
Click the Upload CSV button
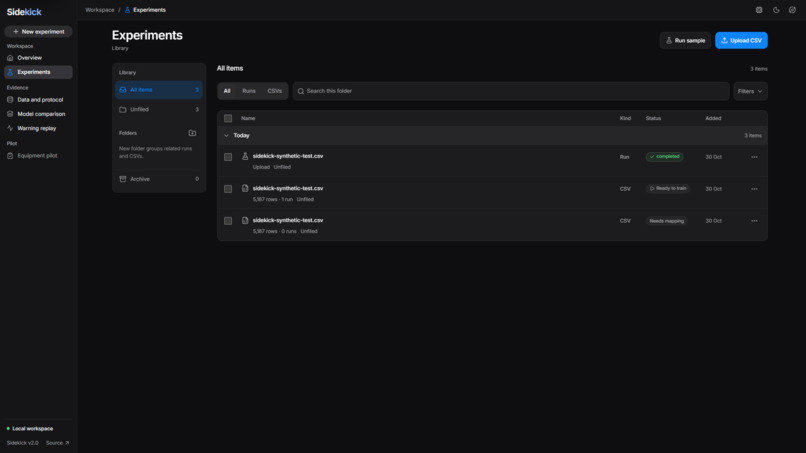[x=741, y=40]
